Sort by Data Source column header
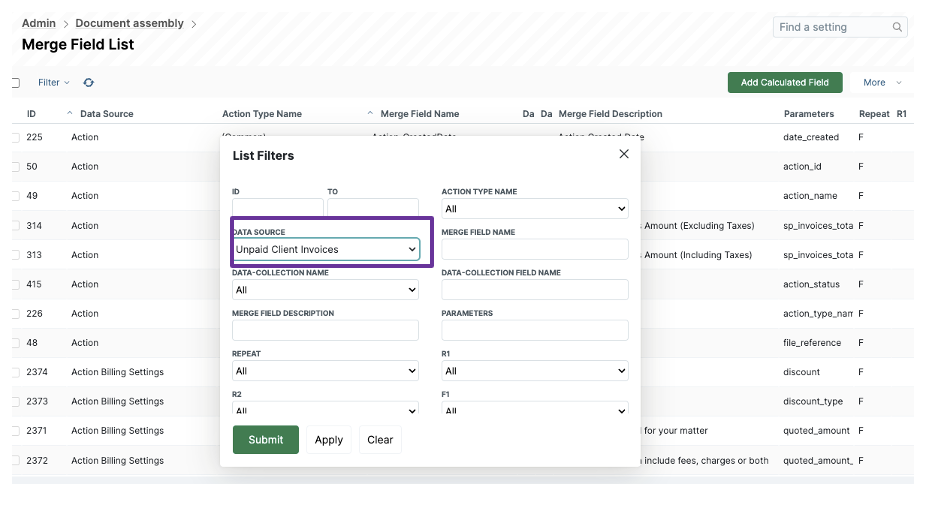 107,114
